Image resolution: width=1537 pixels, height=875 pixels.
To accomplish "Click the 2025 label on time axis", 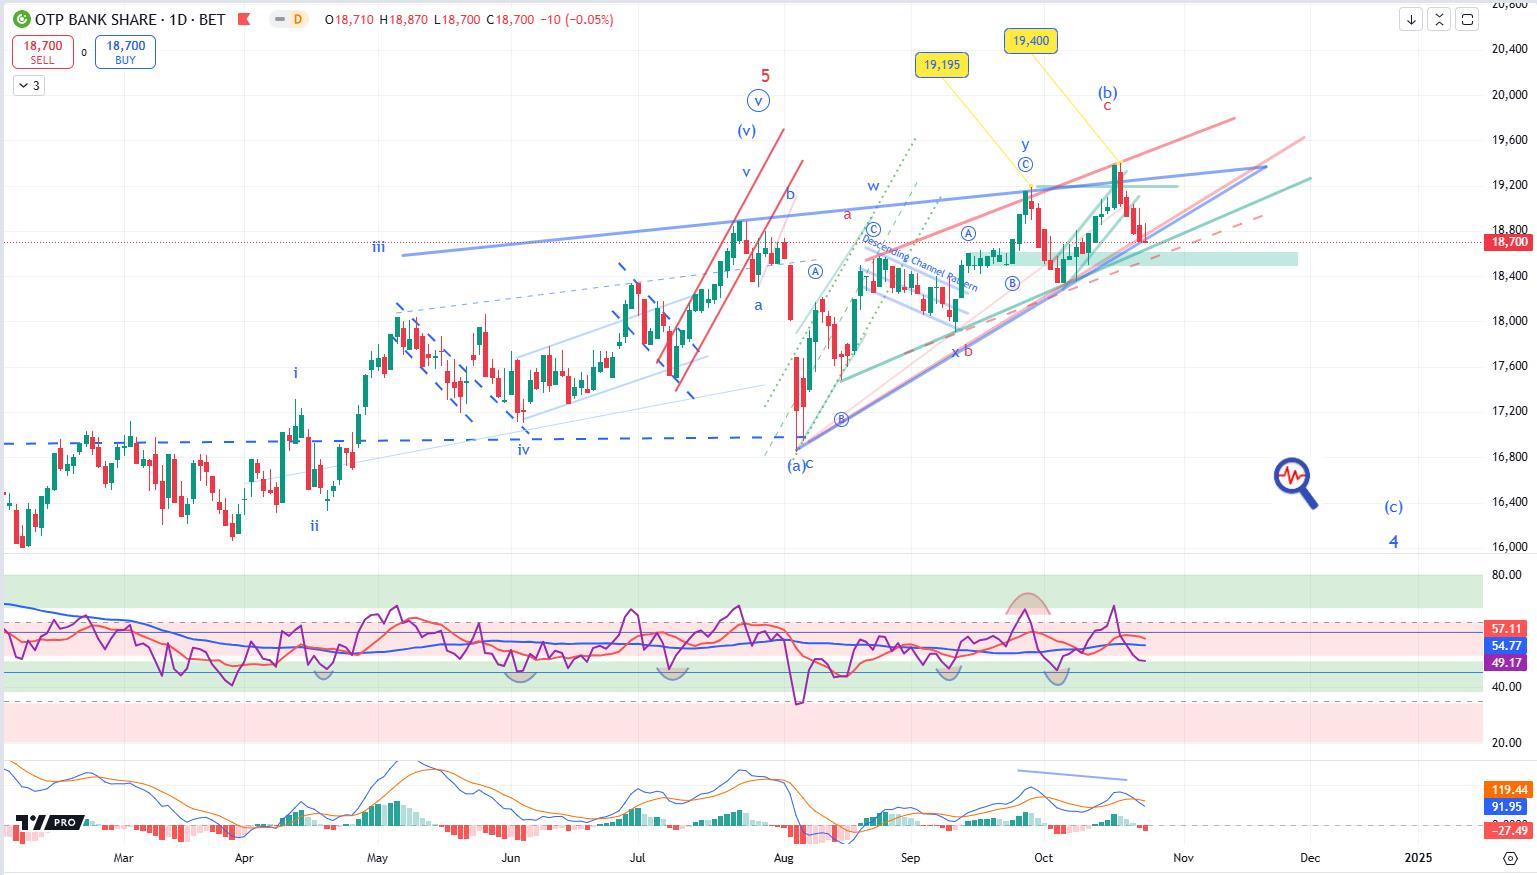I will point(1418,858).
